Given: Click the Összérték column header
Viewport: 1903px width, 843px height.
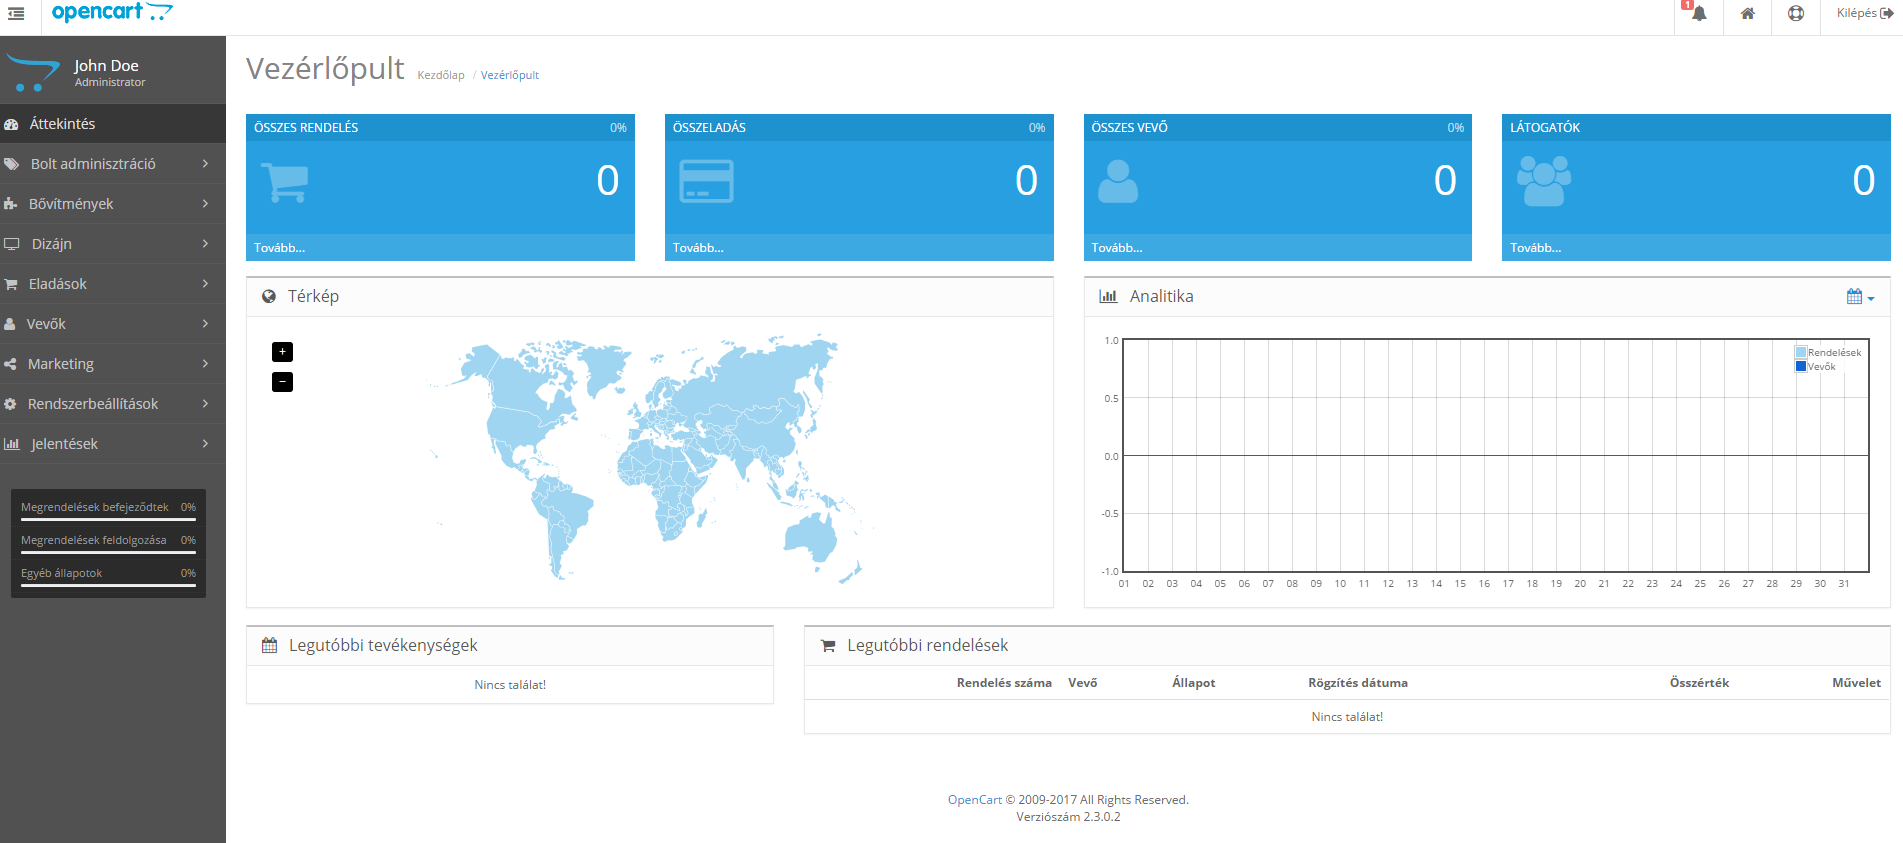Looking at the screenshot, I should click(1699, 683).
